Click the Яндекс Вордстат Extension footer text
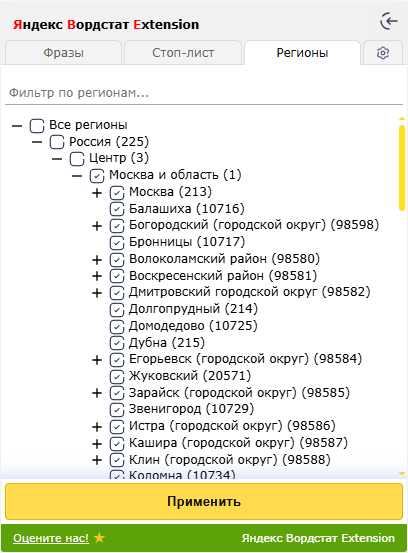This screenshot has width=408, height=553. pos(318,538)
